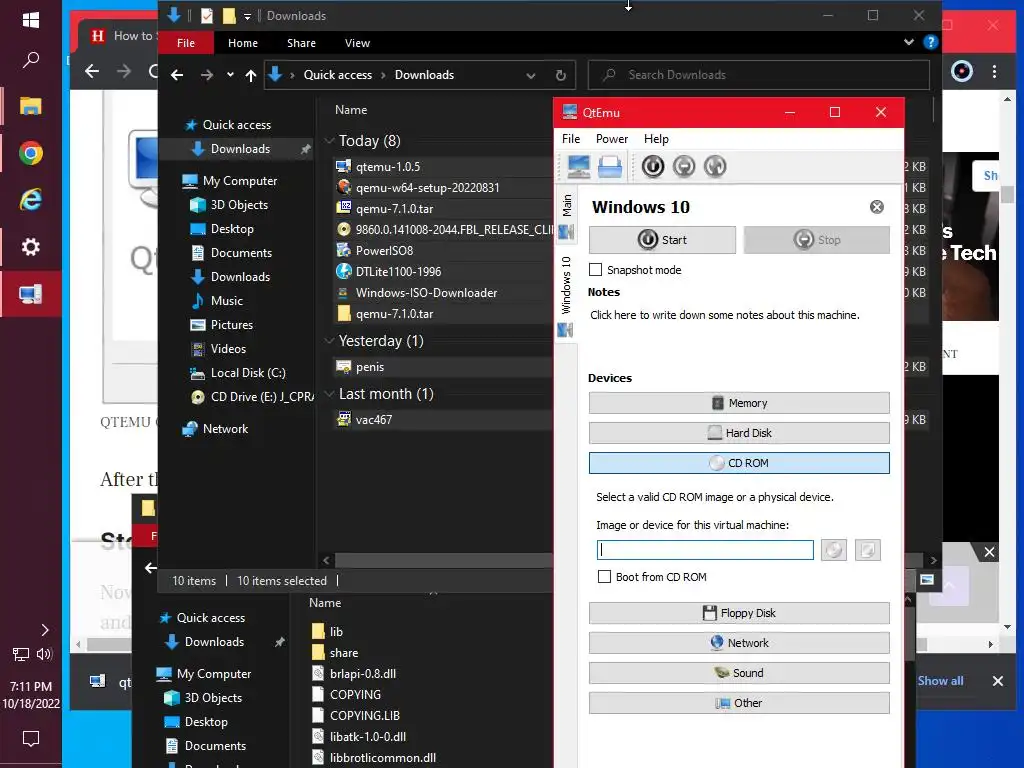Click the properties icon in Explorer title bar
The height and width of the screenshot is (768, 1024).
207,16
